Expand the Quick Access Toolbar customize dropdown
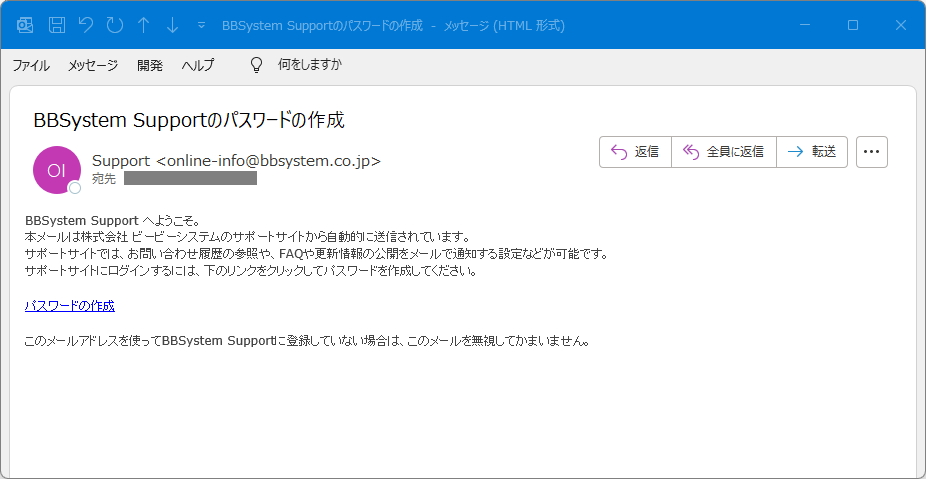Viewport: 926px width, 479px height. [202, 25]
